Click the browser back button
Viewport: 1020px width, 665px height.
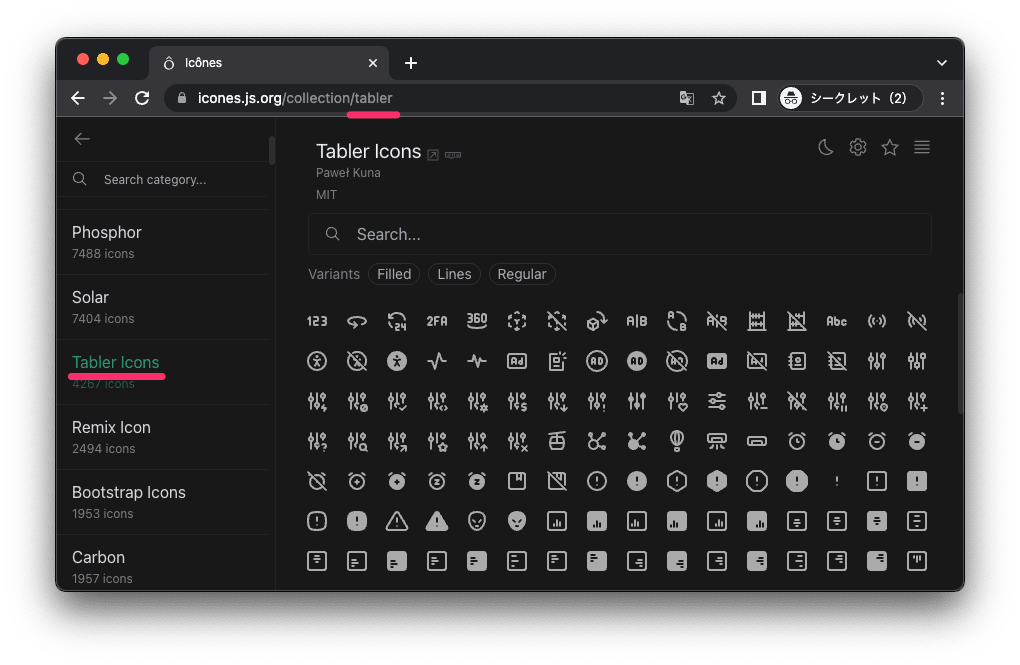[78, 98]
